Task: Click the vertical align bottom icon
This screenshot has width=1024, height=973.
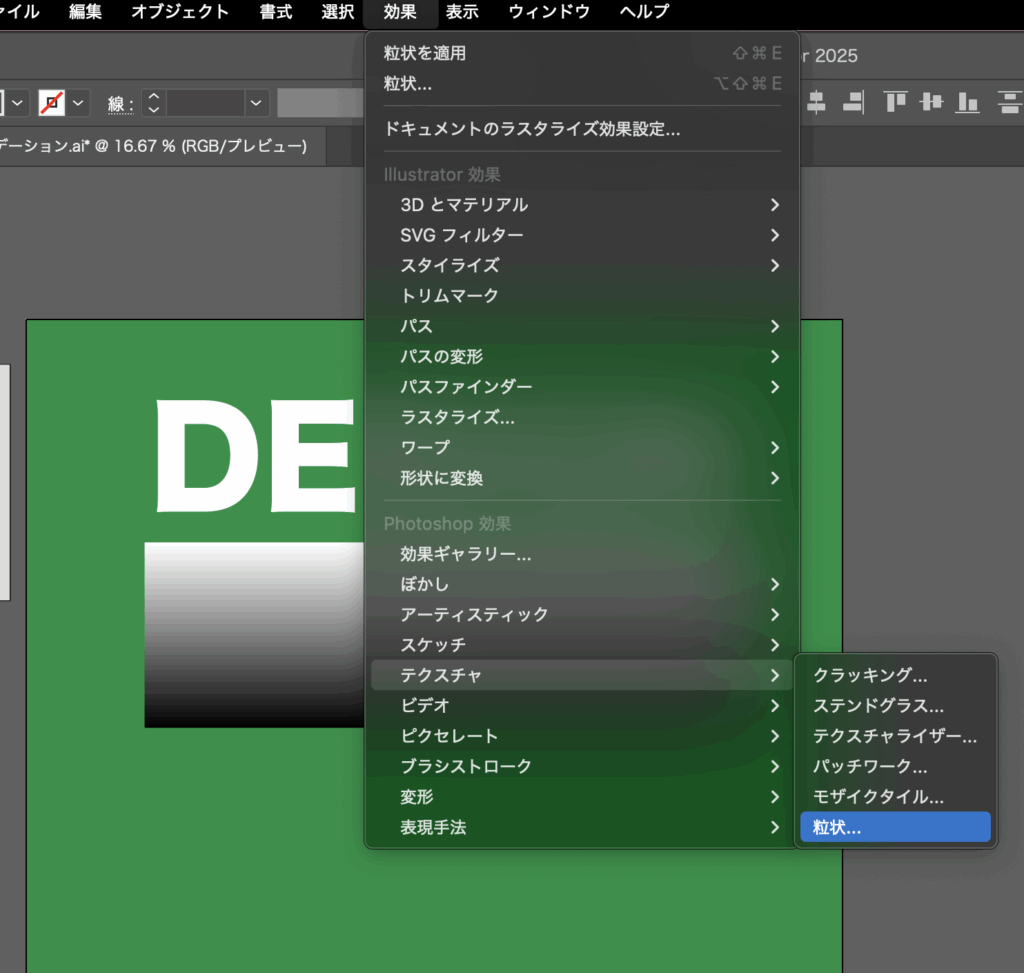Action: [x=968, y=102]
